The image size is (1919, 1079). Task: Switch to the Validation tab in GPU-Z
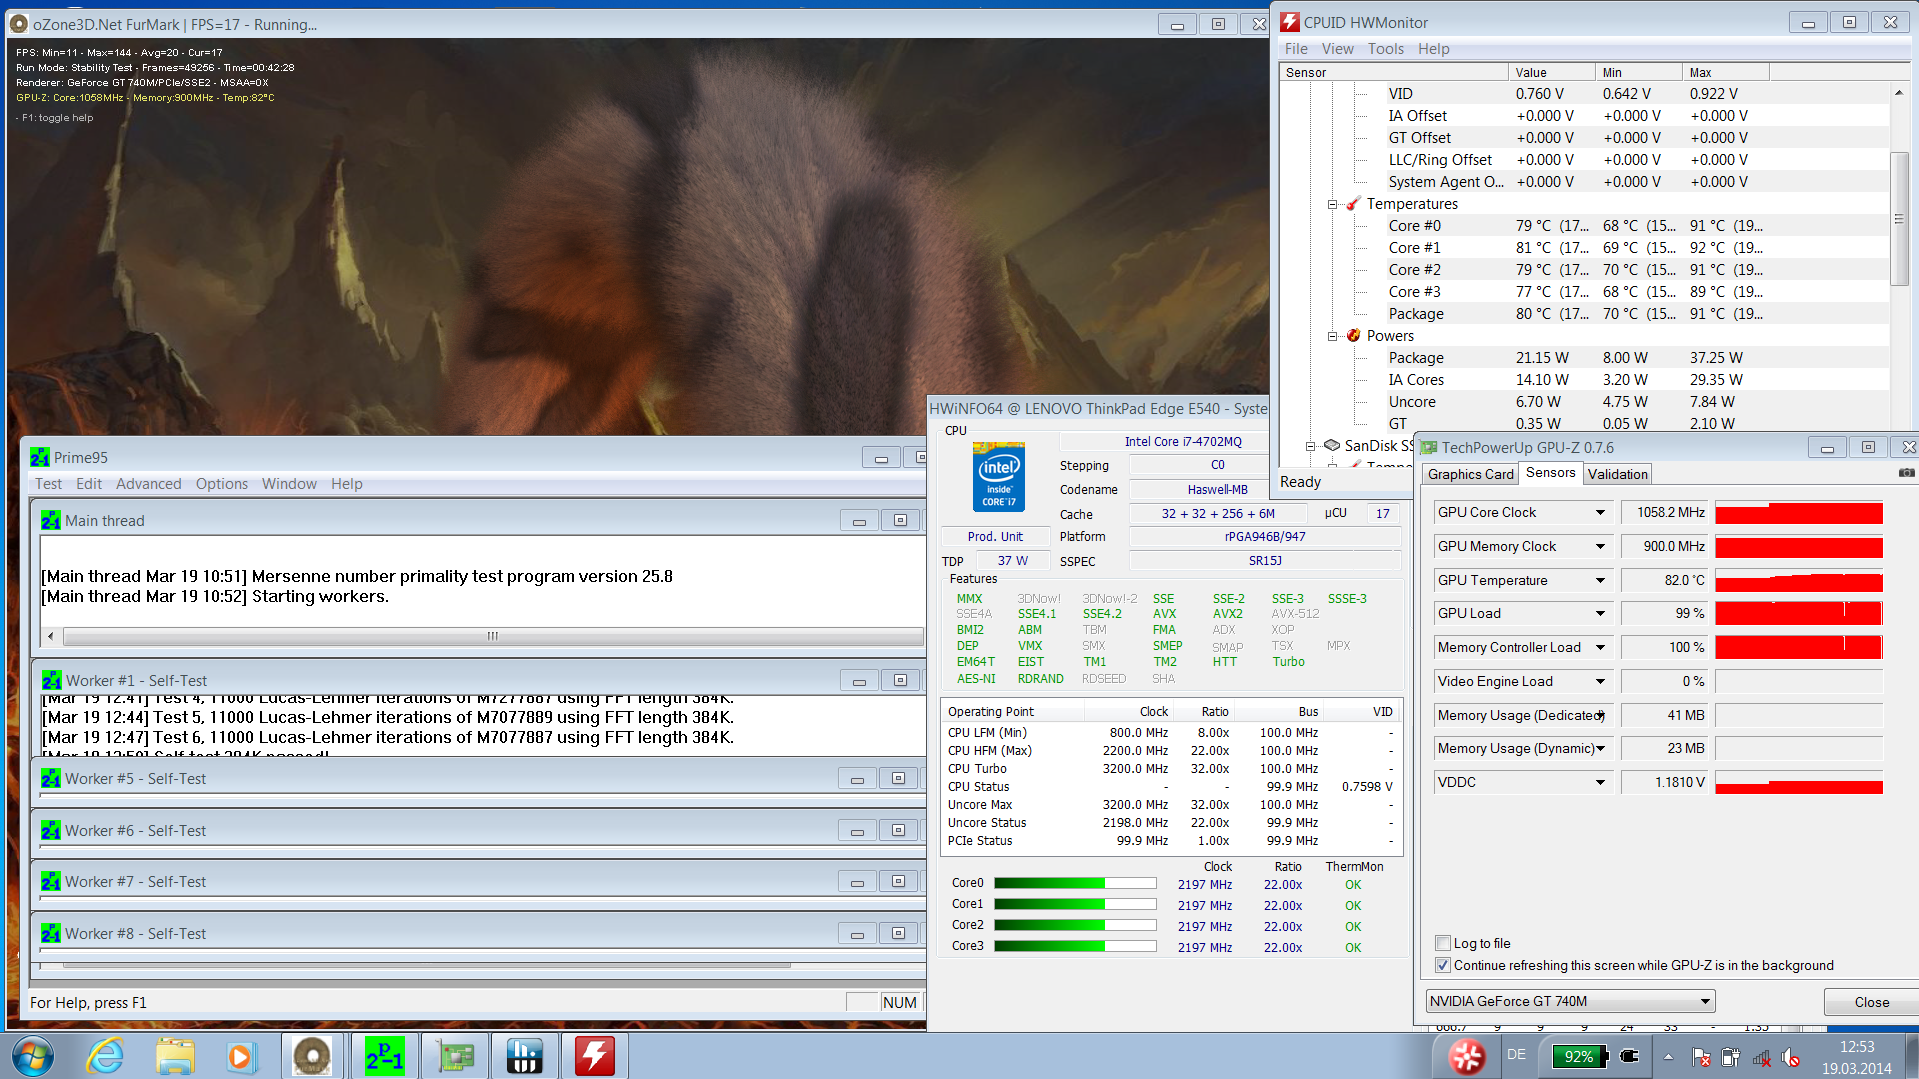tap(1617, 474)
